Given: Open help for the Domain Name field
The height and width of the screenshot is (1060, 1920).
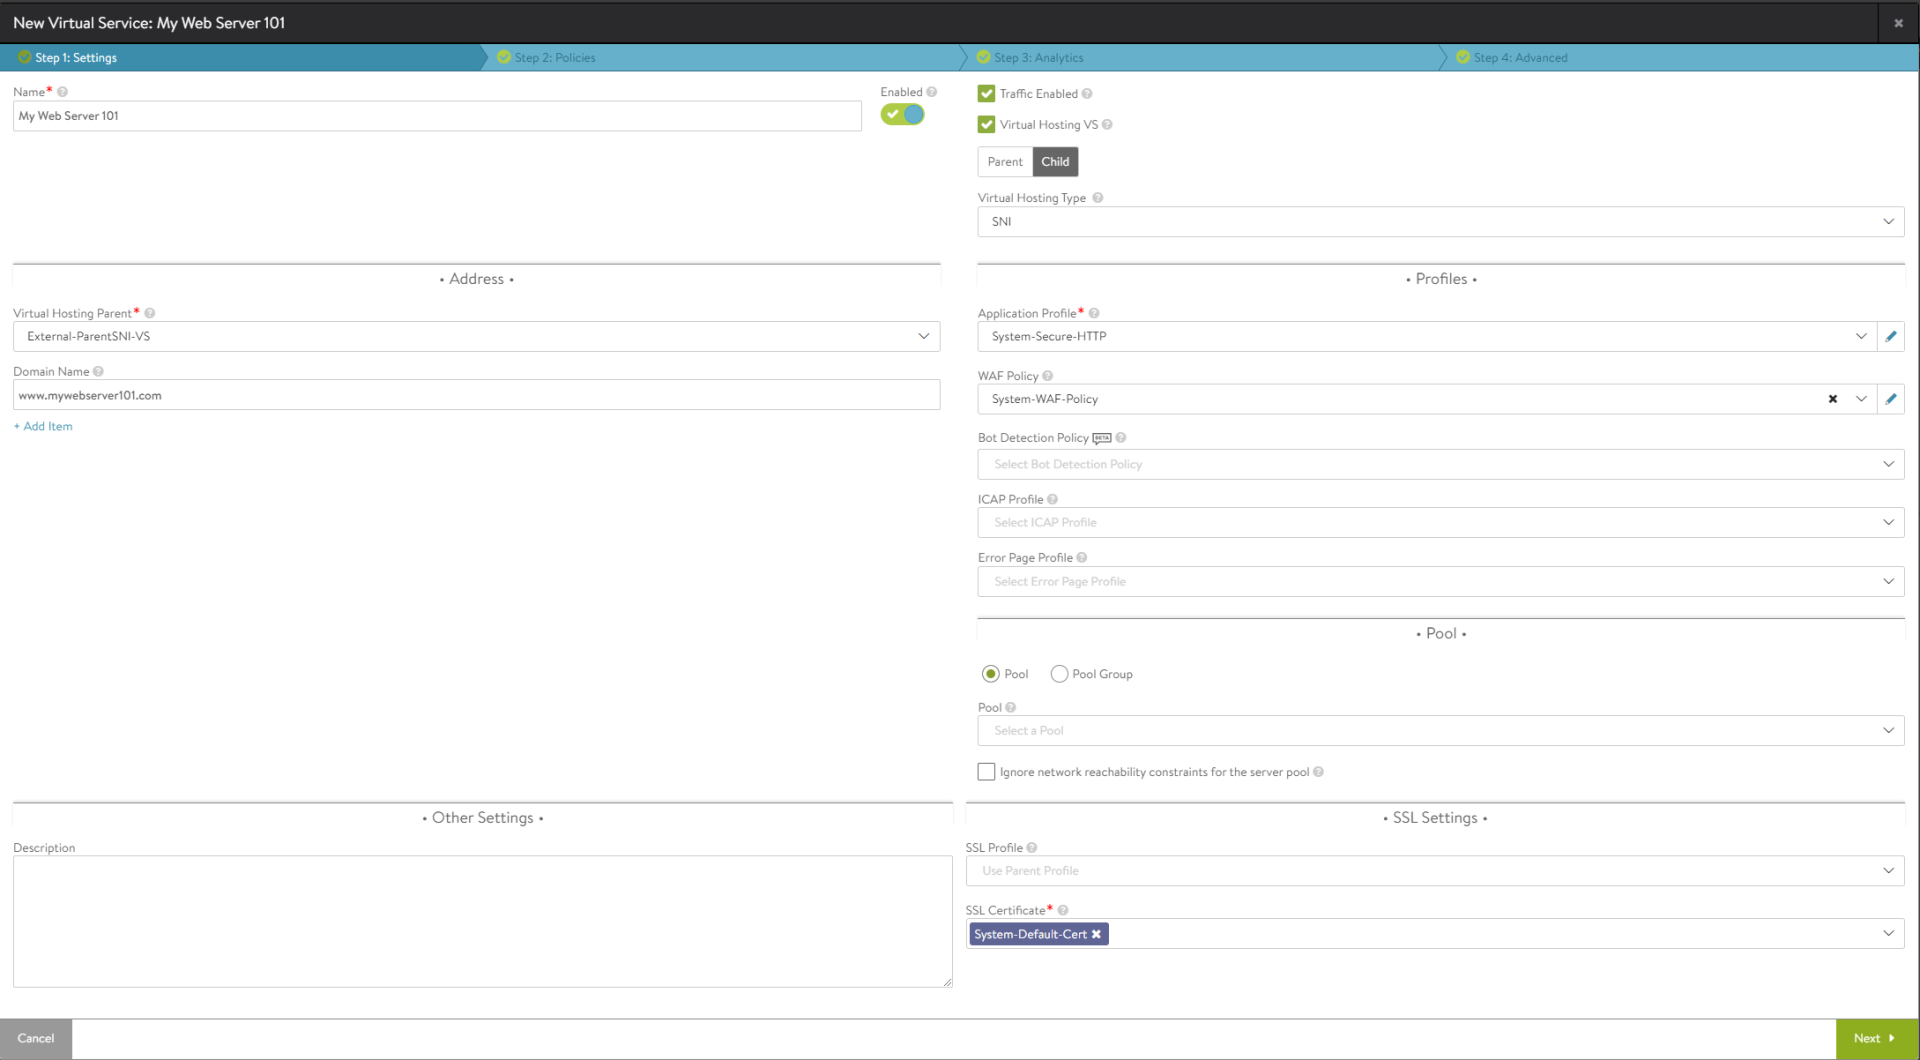Looking at the screenshot, I should (99, 370).
